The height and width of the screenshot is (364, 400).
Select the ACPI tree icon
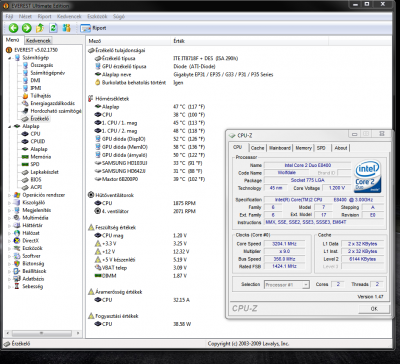(x=25, y=187)
